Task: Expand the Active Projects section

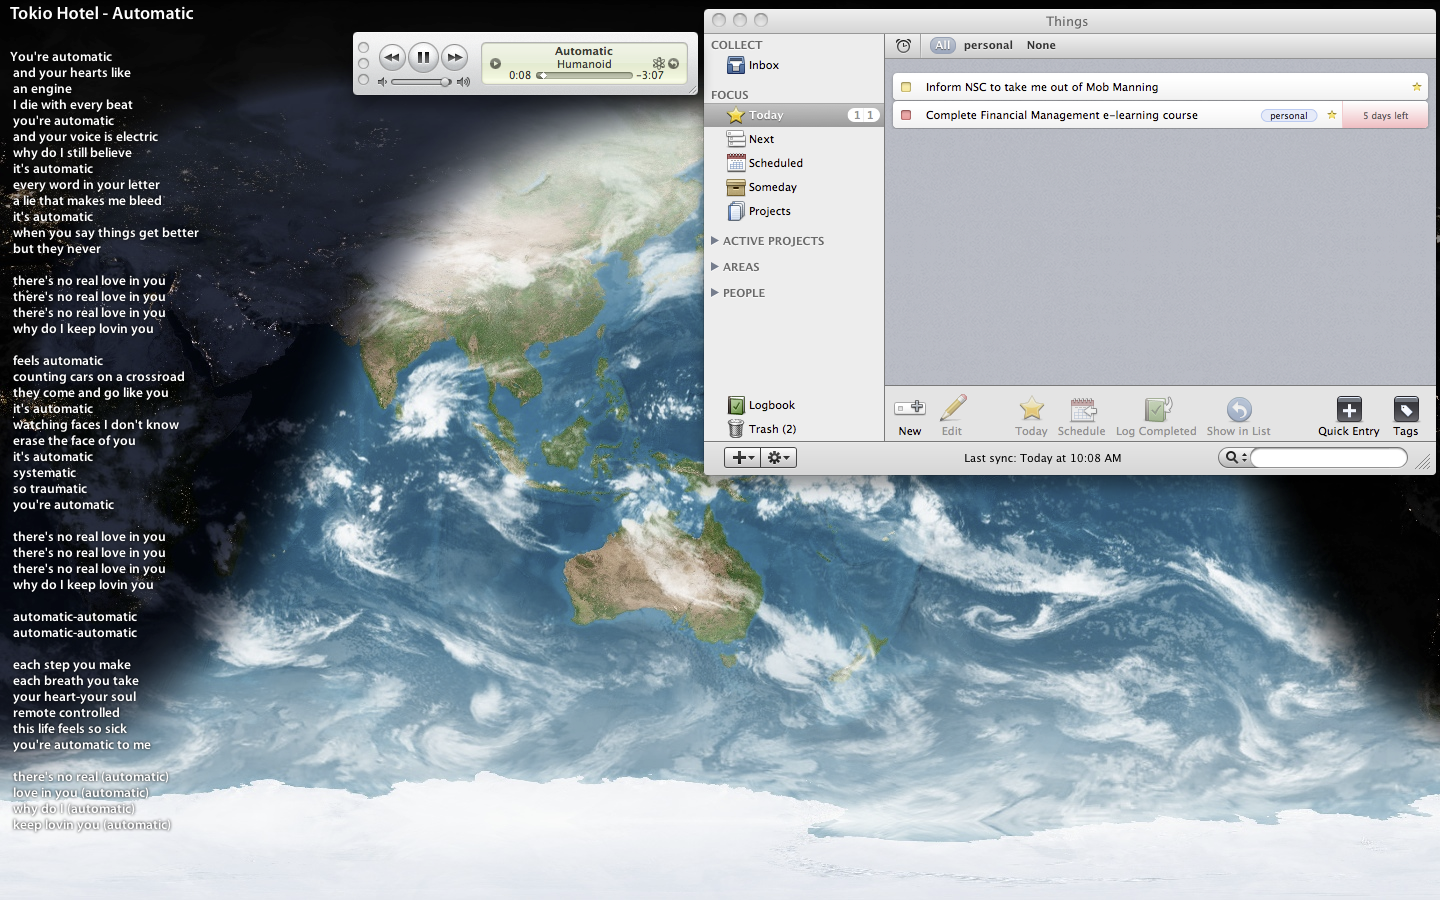Action: click(715, 241)
